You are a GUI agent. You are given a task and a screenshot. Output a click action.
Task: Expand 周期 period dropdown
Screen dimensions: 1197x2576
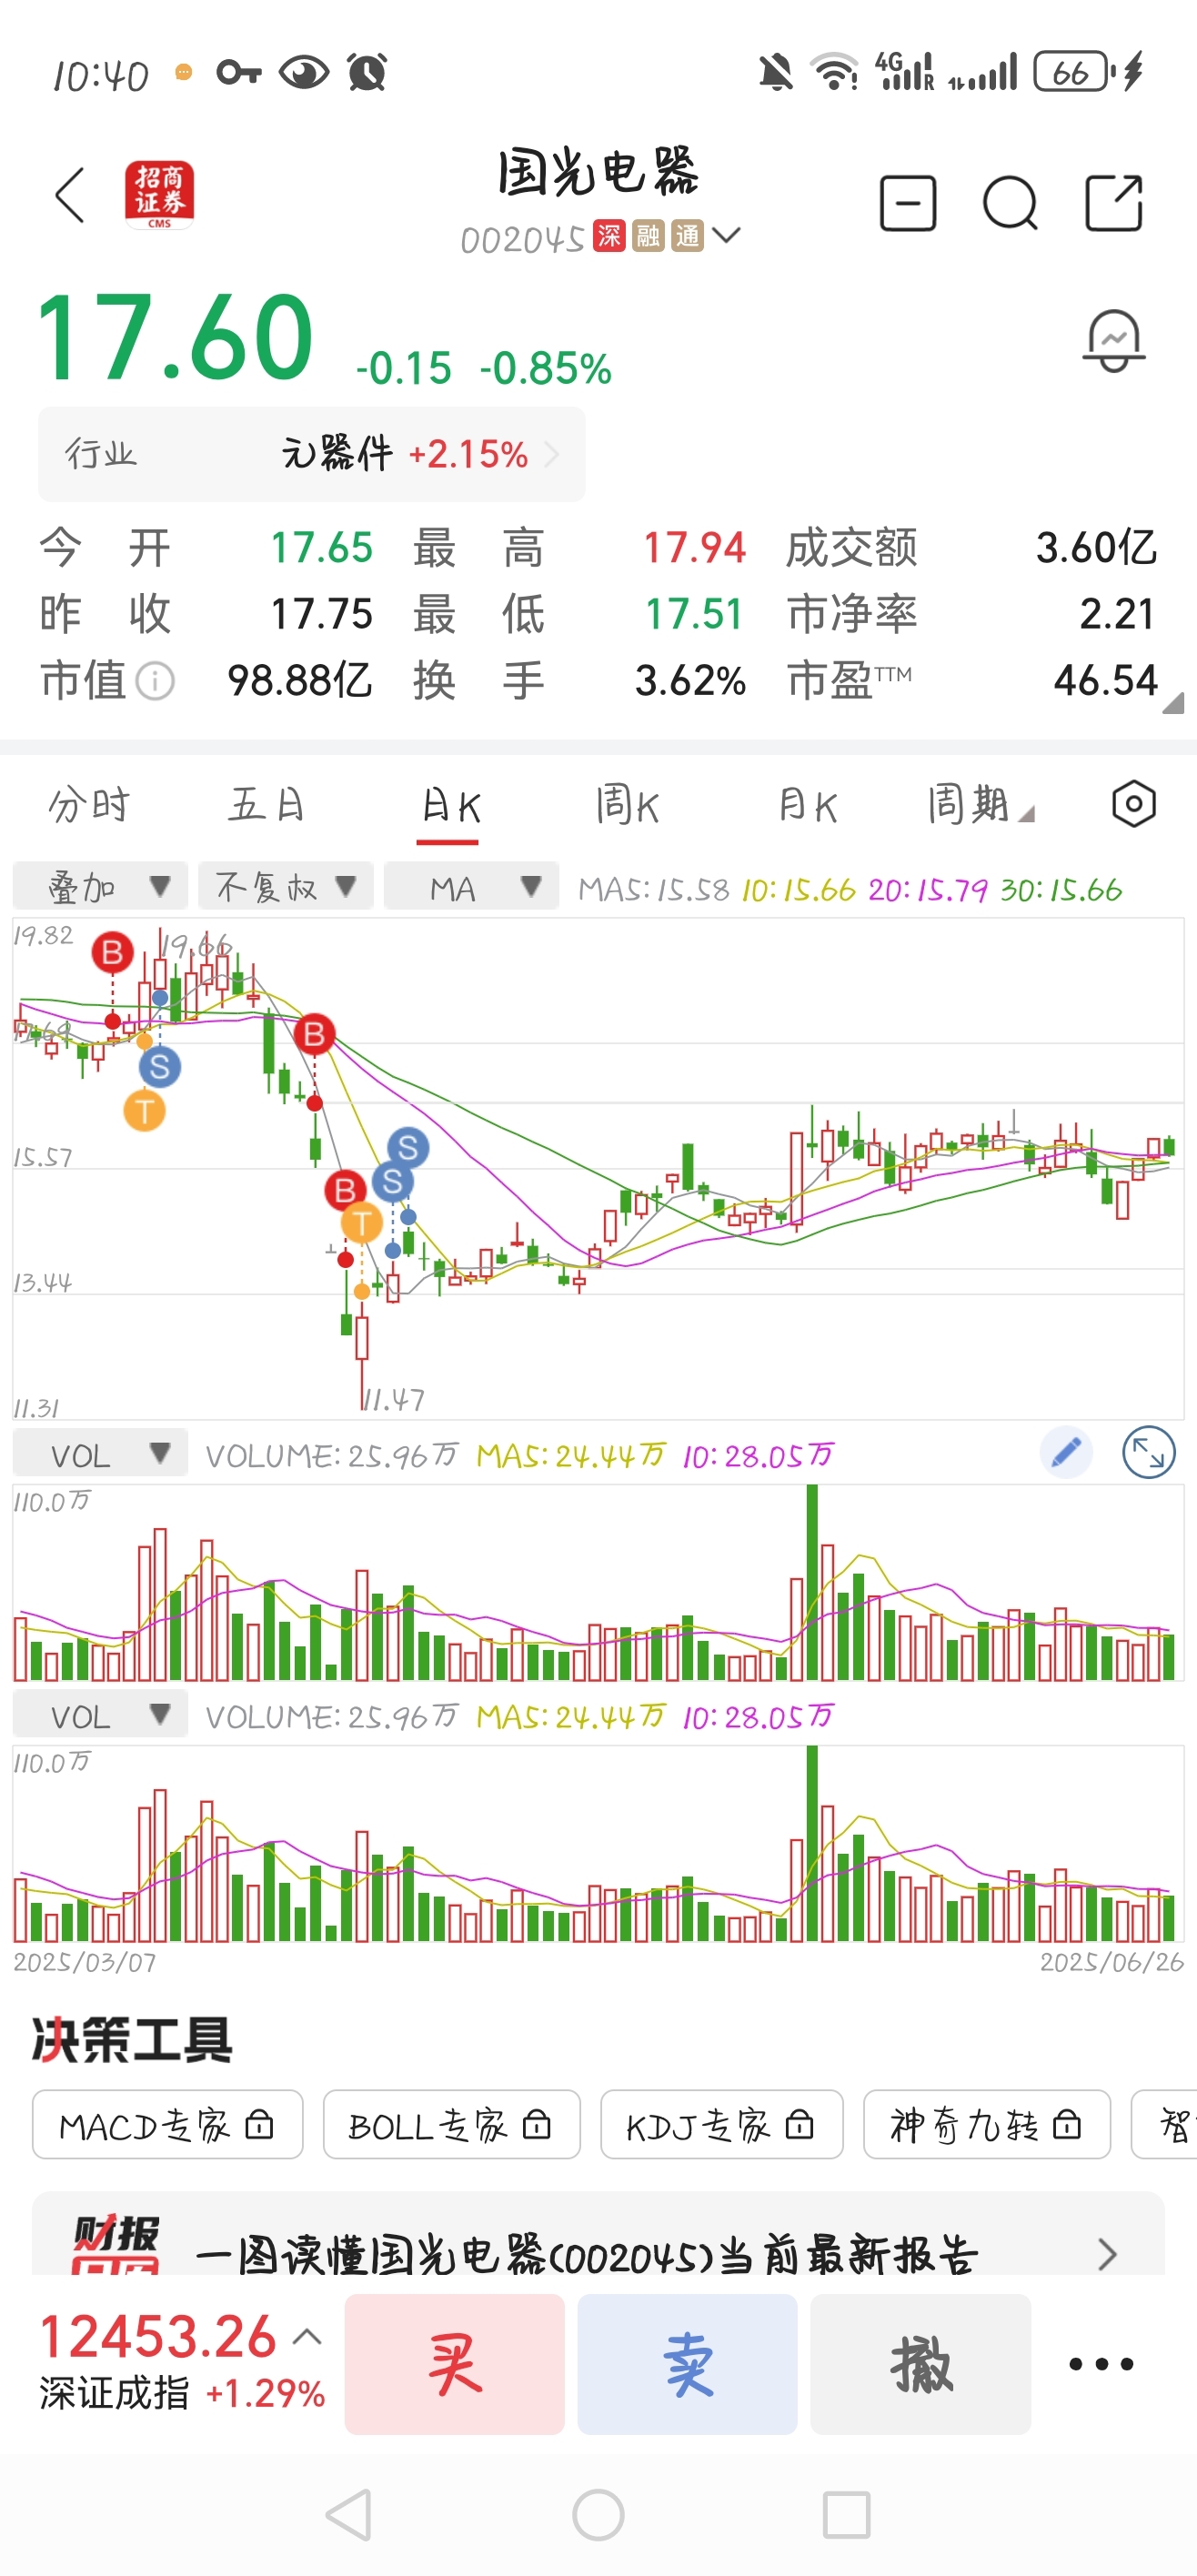980,805
